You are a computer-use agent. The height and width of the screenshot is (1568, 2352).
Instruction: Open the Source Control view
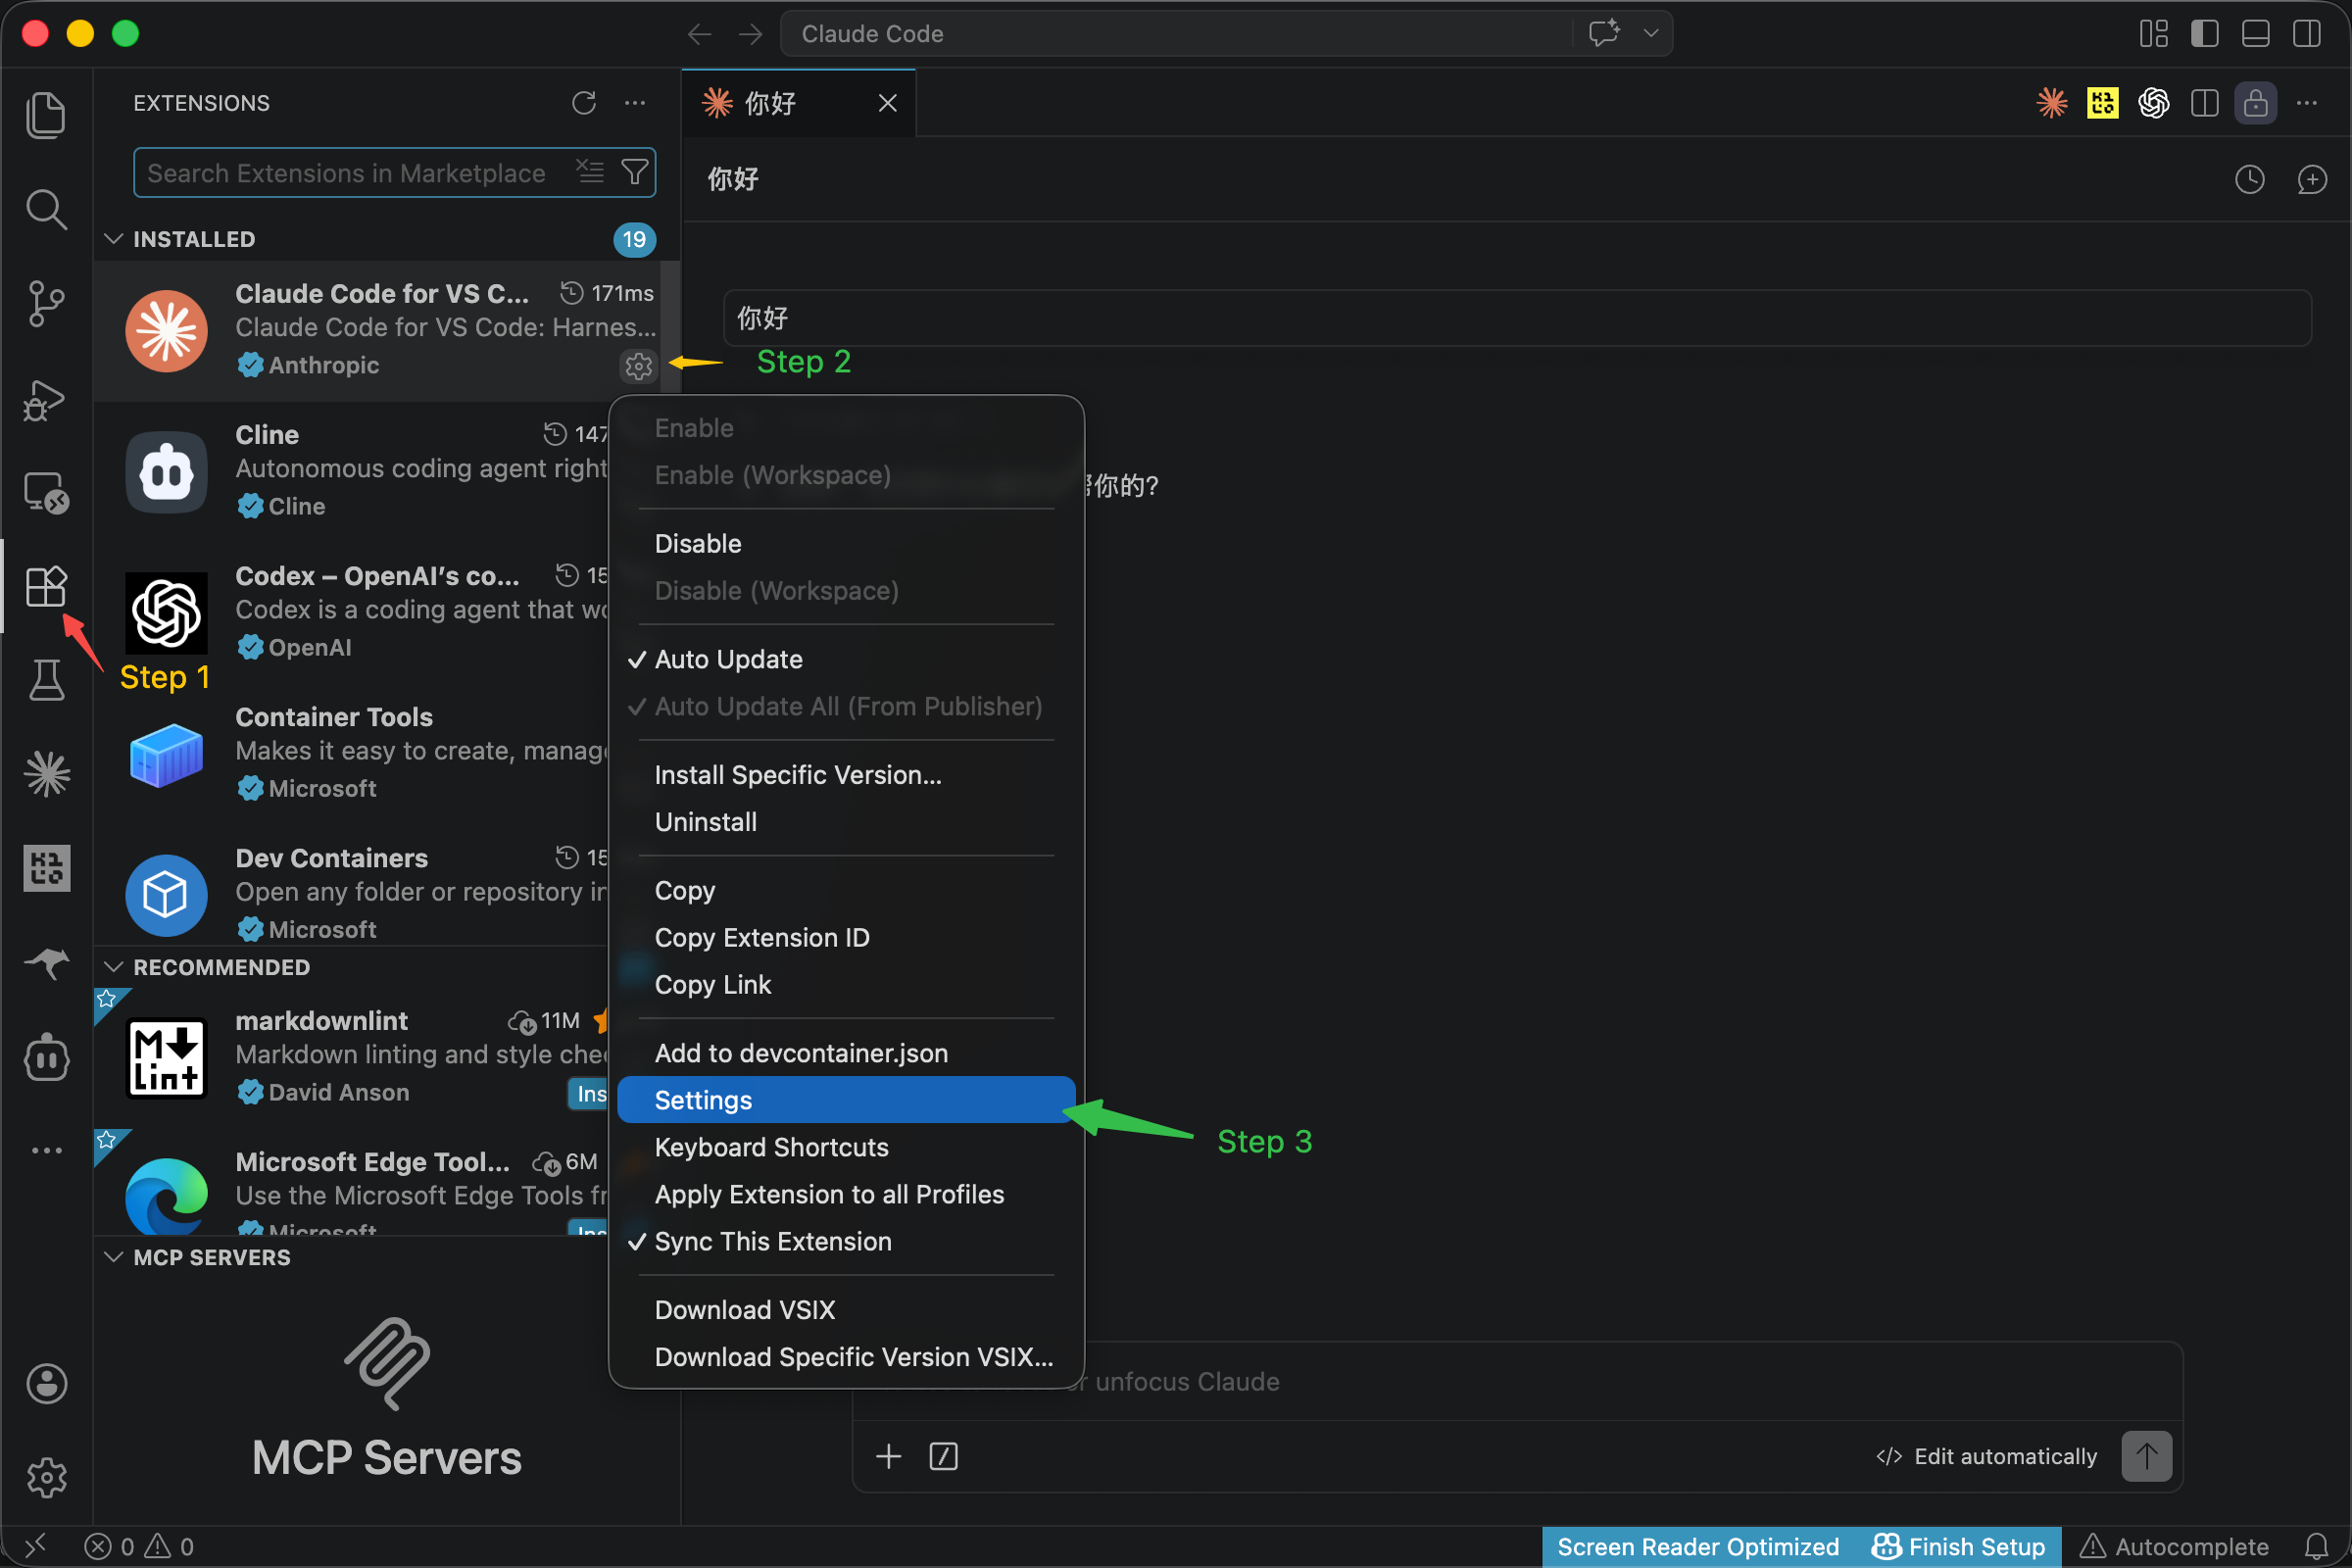coord(46,303)
